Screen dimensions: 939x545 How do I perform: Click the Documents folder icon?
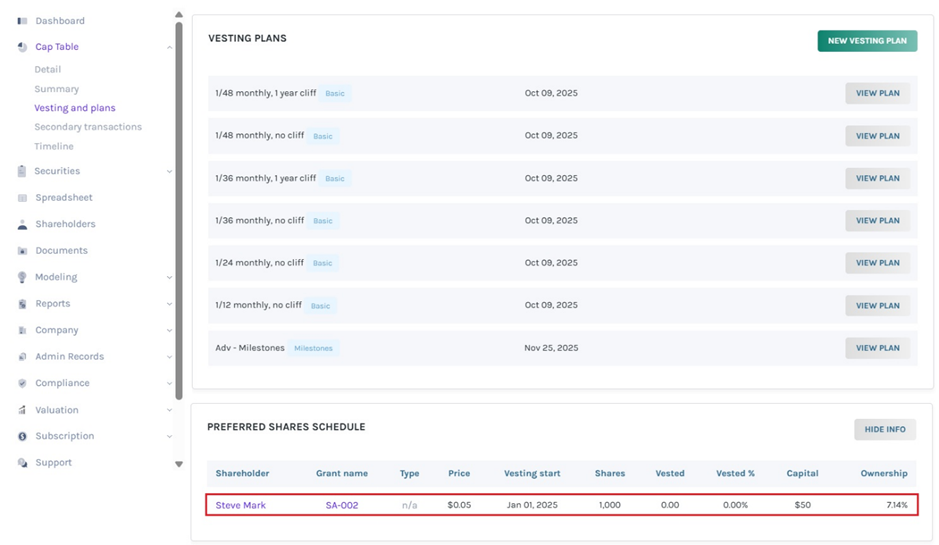pyautogui.click(x=22, y=251)
